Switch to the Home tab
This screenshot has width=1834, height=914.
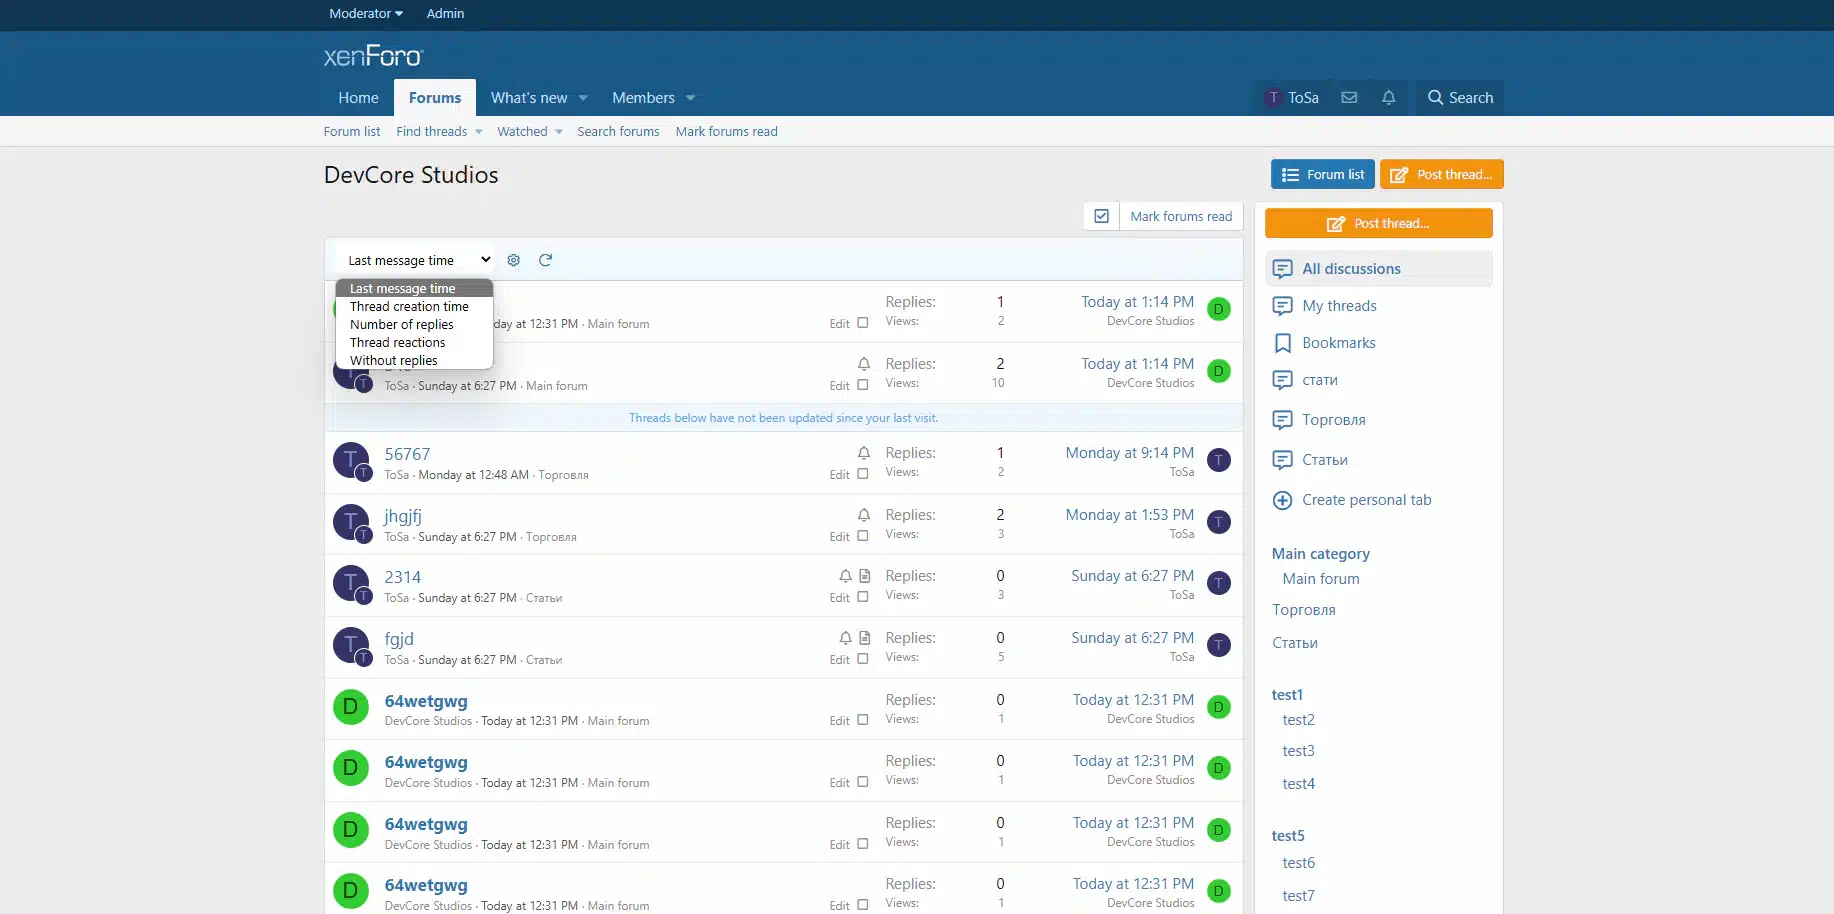pos(358,98)
